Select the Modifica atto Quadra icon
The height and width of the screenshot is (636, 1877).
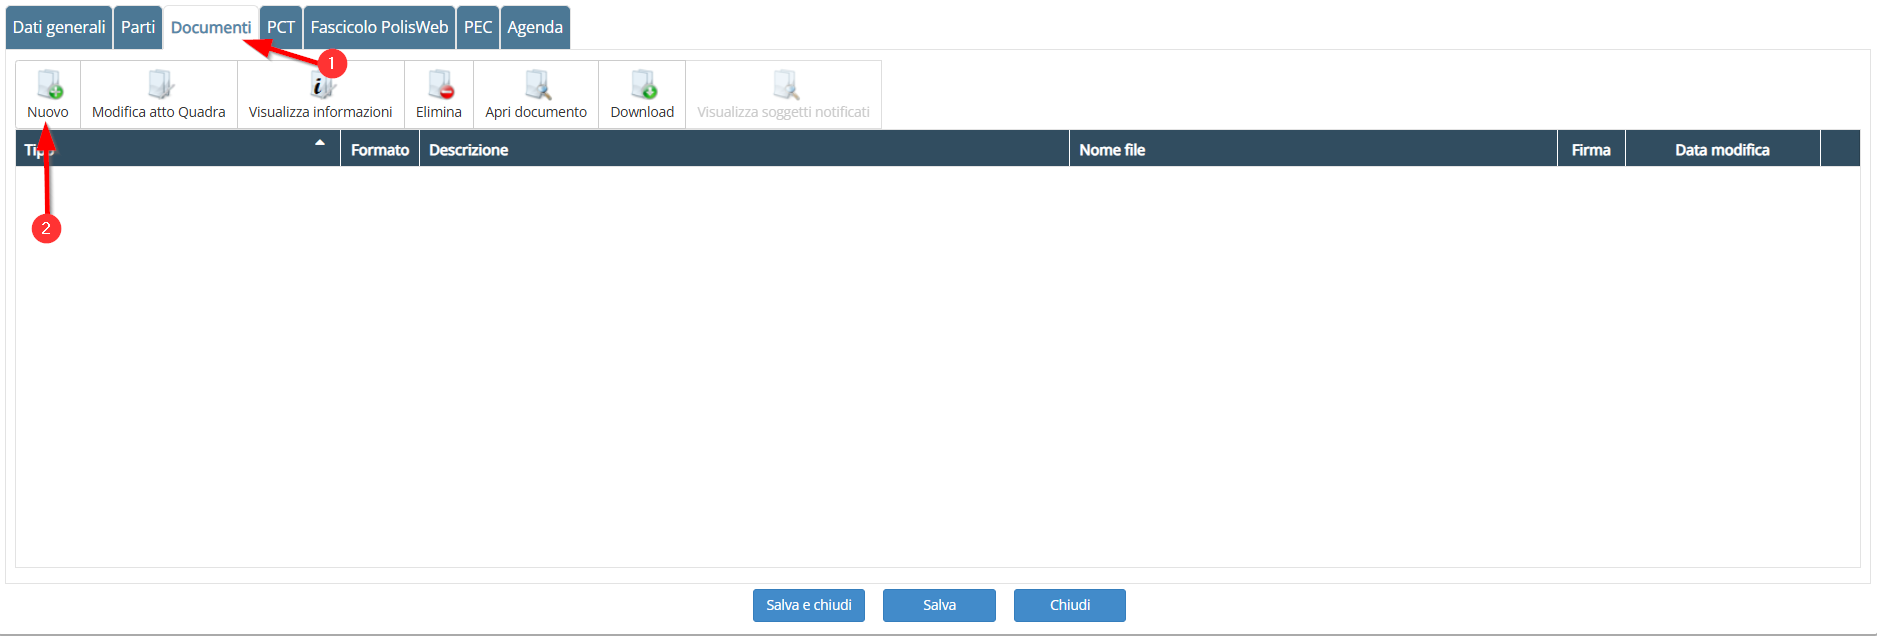[x=159, y=86]
